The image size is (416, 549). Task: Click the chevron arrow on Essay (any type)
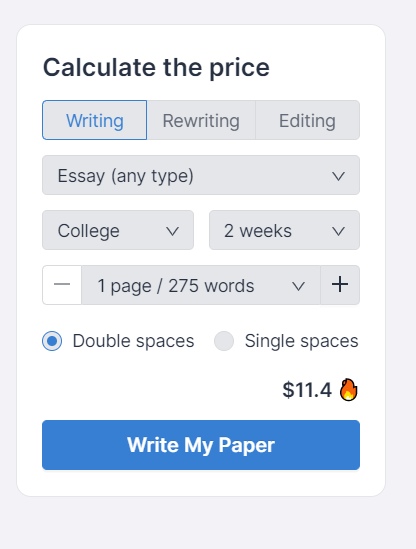(x=338, y=176)
